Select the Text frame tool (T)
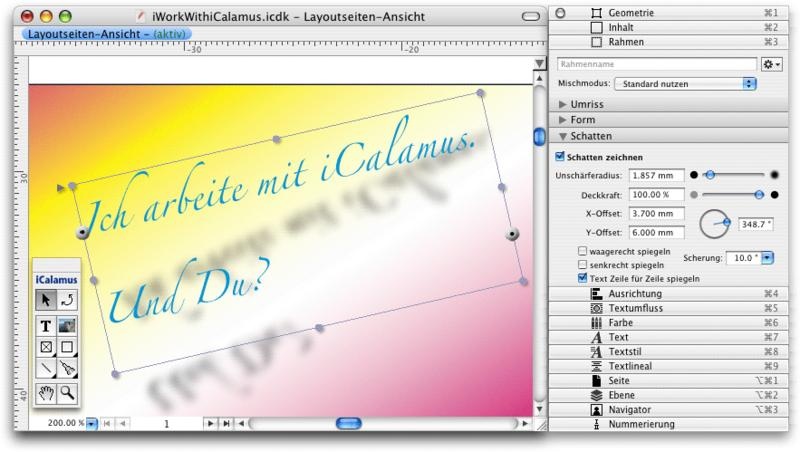 [x=46, y=325]
